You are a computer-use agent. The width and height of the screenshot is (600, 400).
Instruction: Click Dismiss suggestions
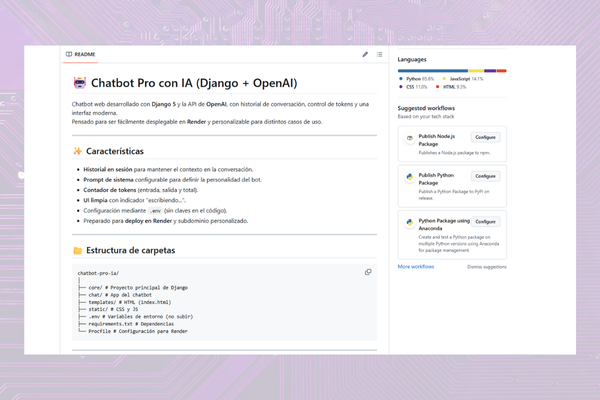486,267
